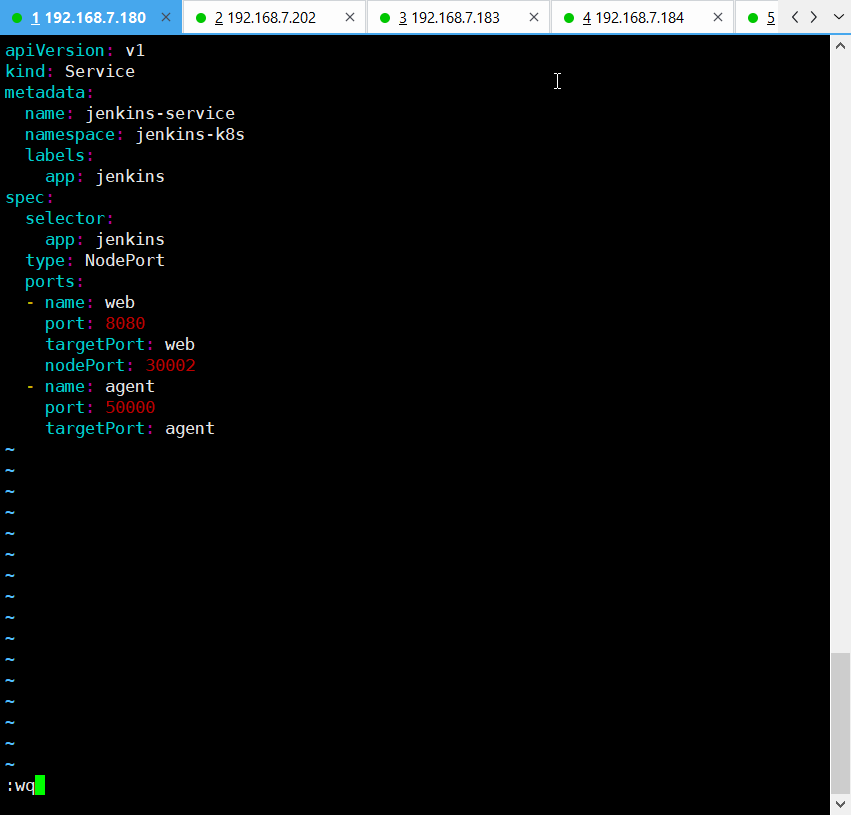Click green status dot on 192.168.7.180 tab
Viewport: 851px width, 815px height.
click(x=17, y=18)
